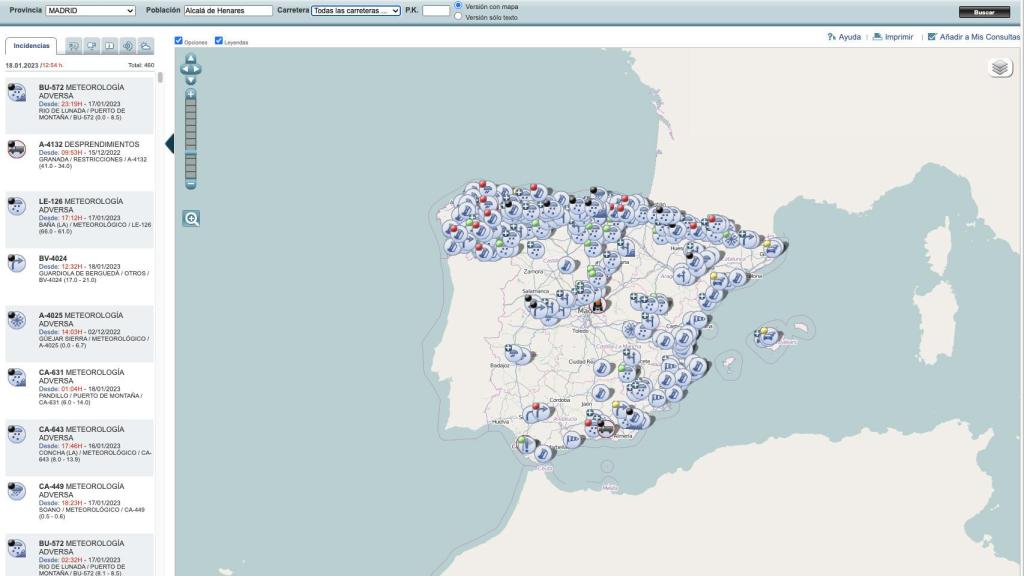Click the truck restriction marker near Almería
1024x576 pixels.
click(606, 428)
